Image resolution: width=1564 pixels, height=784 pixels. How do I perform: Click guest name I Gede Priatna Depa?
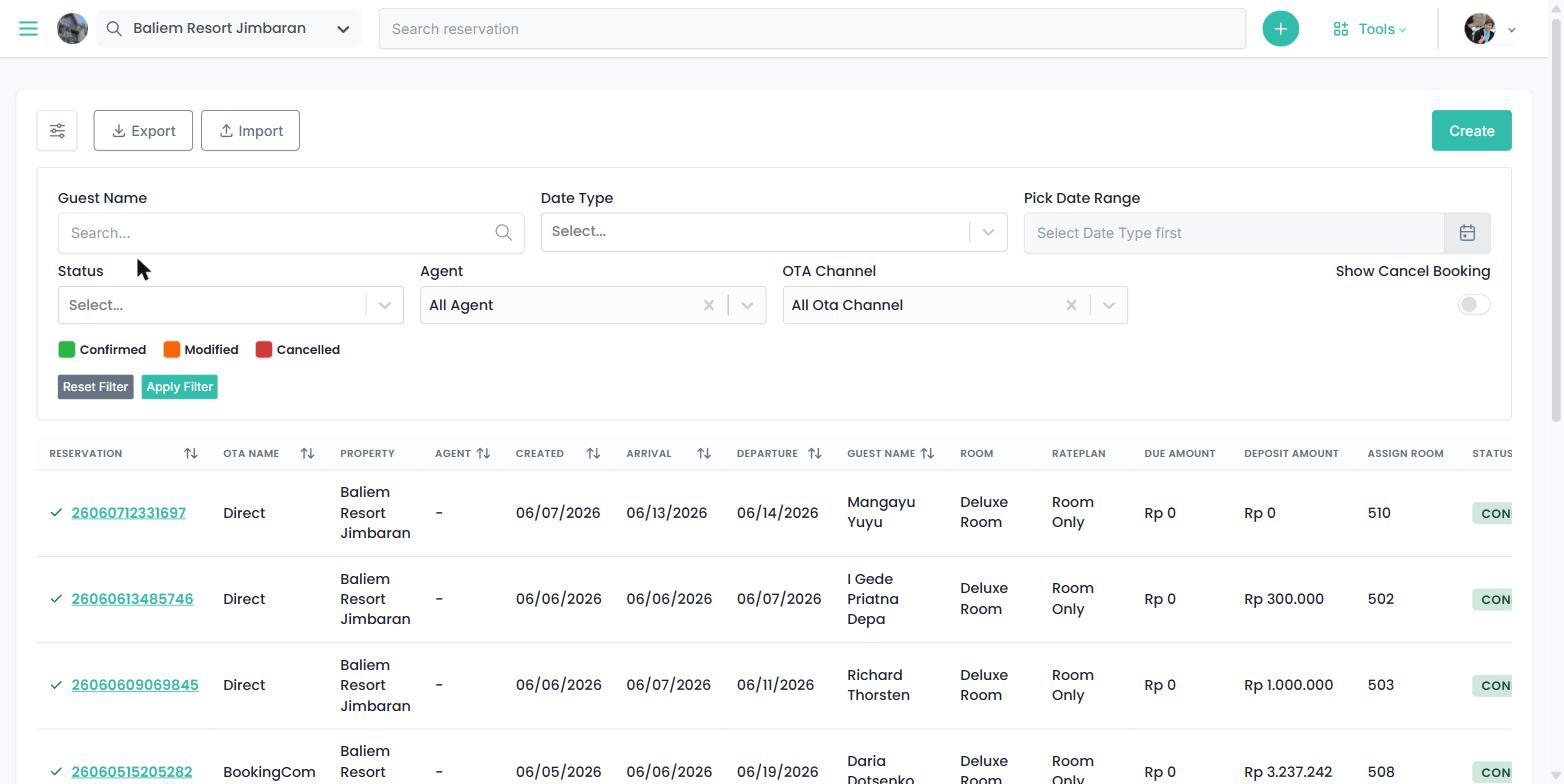coord(873,599)
